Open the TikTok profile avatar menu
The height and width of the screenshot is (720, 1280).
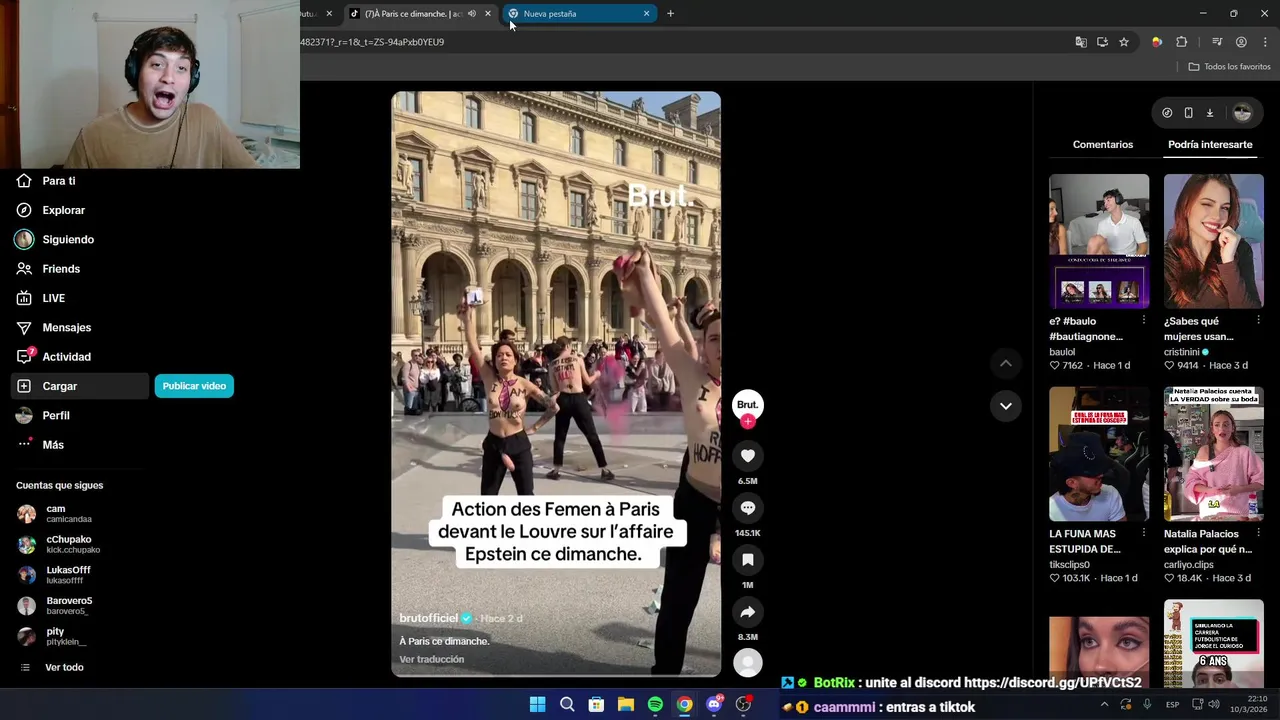(x=1242, y=113)
